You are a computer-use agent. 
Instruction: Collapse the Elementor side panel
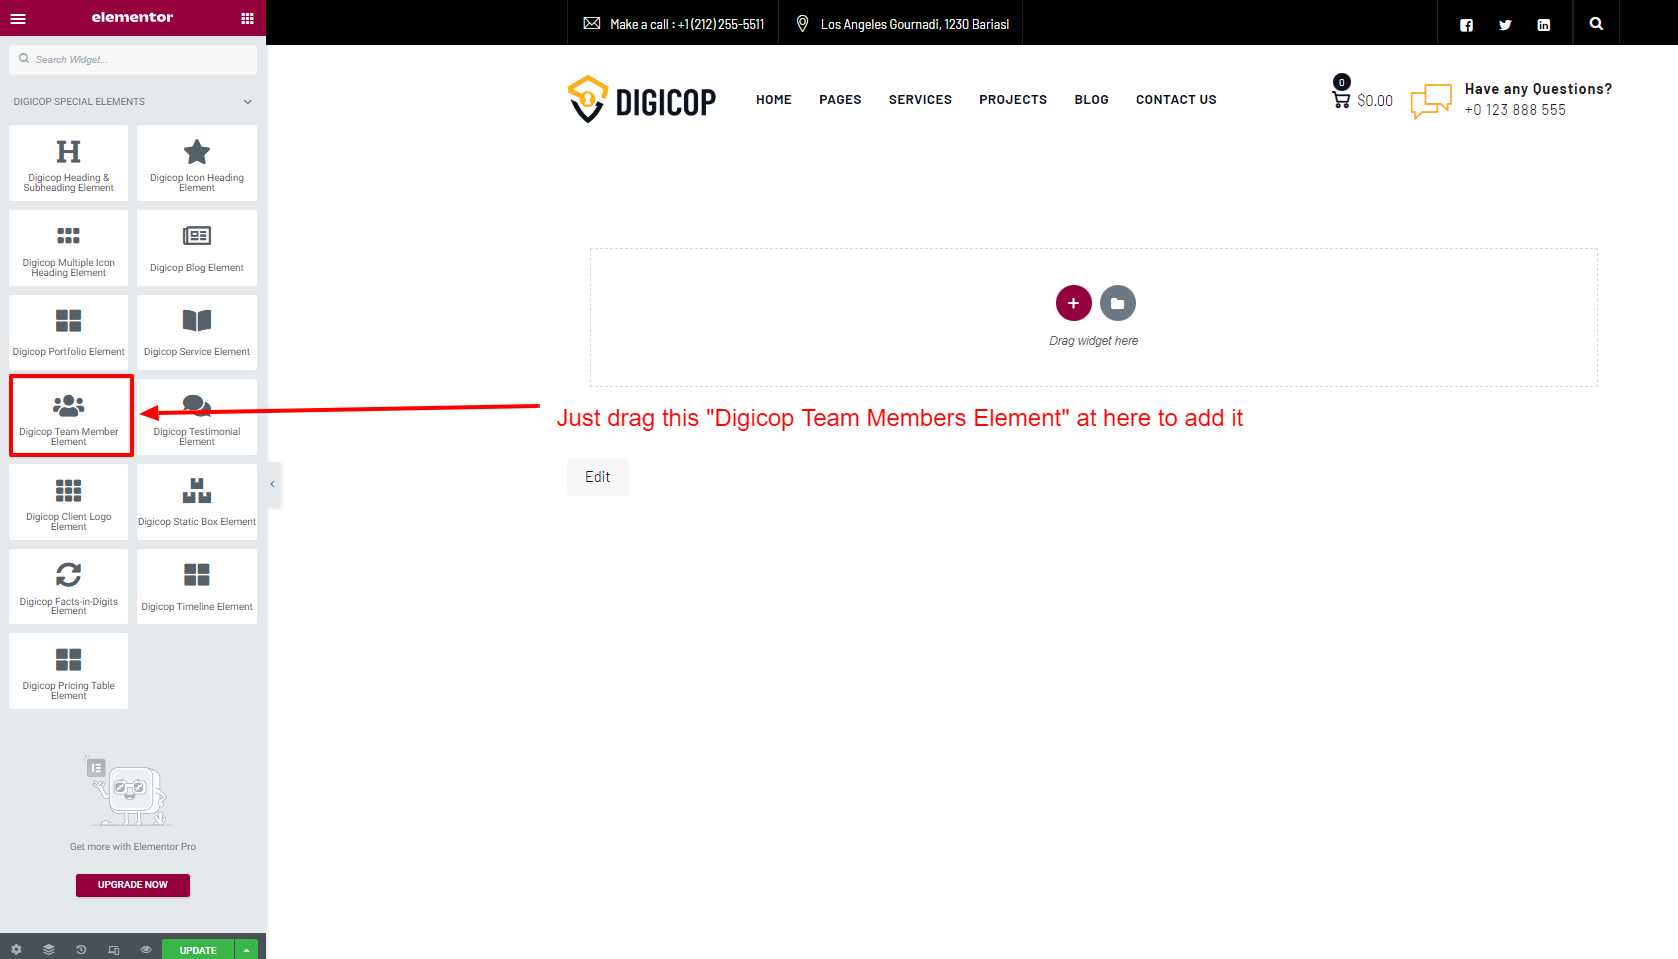point(272,484)
